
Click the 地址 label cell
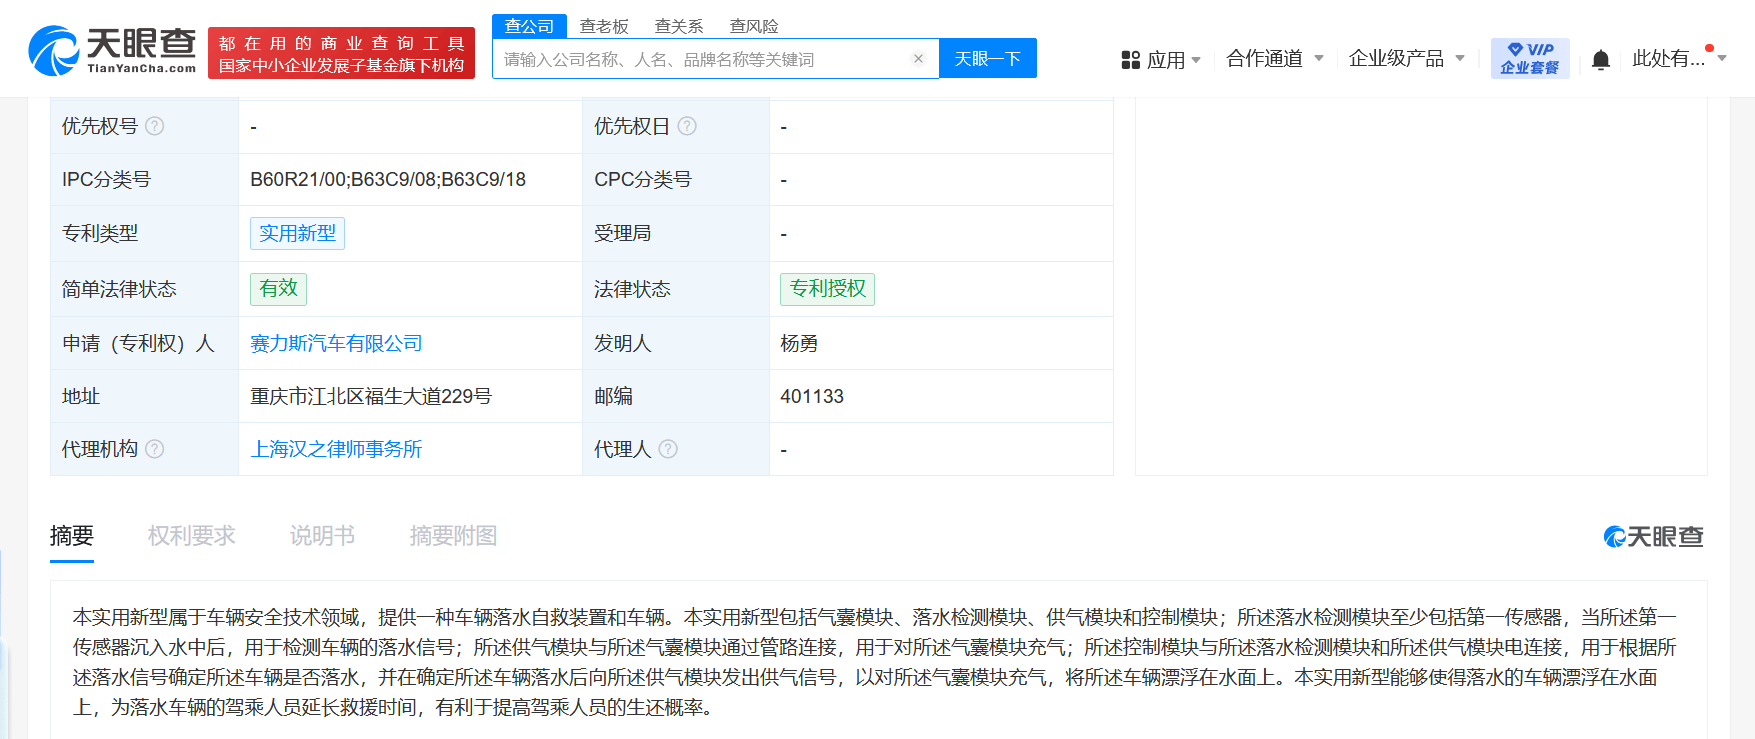click(x=144, y=396)
